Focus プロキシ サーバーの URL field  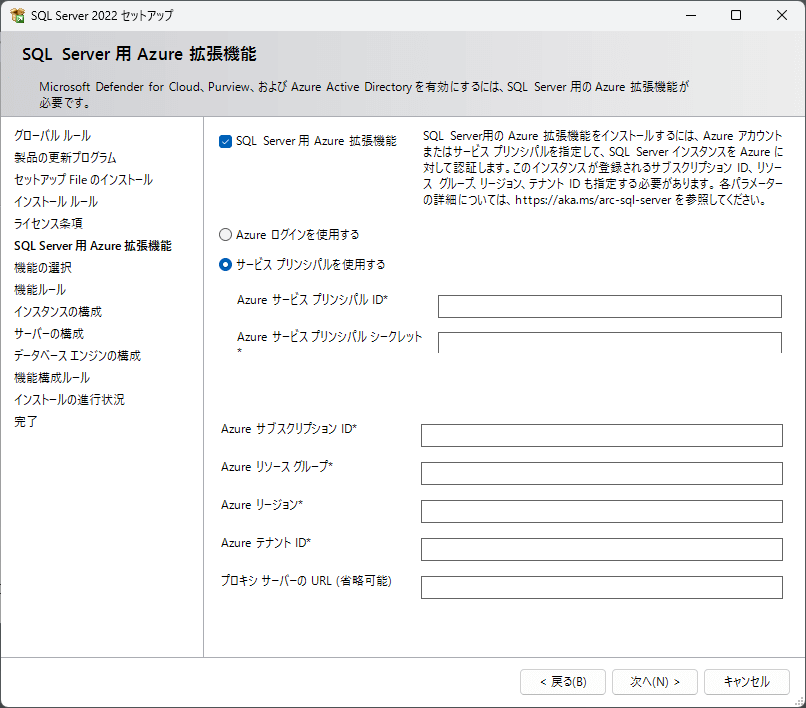(601, 588)
